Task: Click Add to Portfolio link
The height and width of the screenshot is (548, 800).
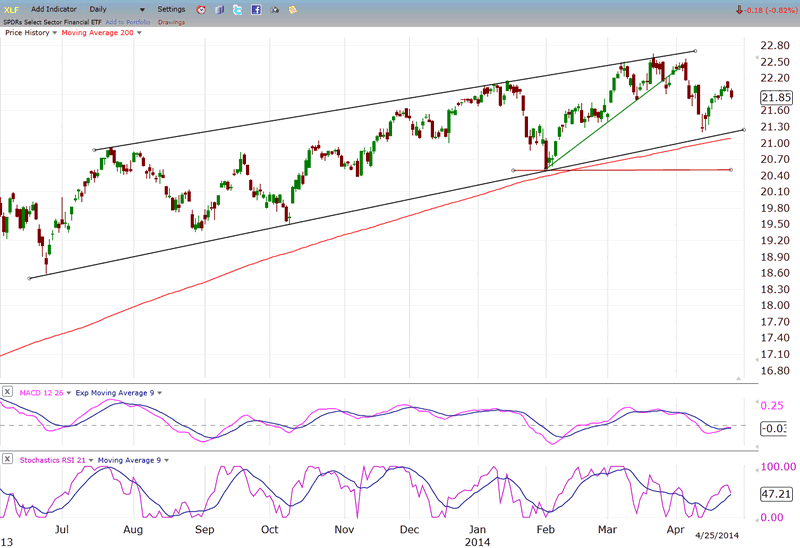Action: (x=128, y=22)
